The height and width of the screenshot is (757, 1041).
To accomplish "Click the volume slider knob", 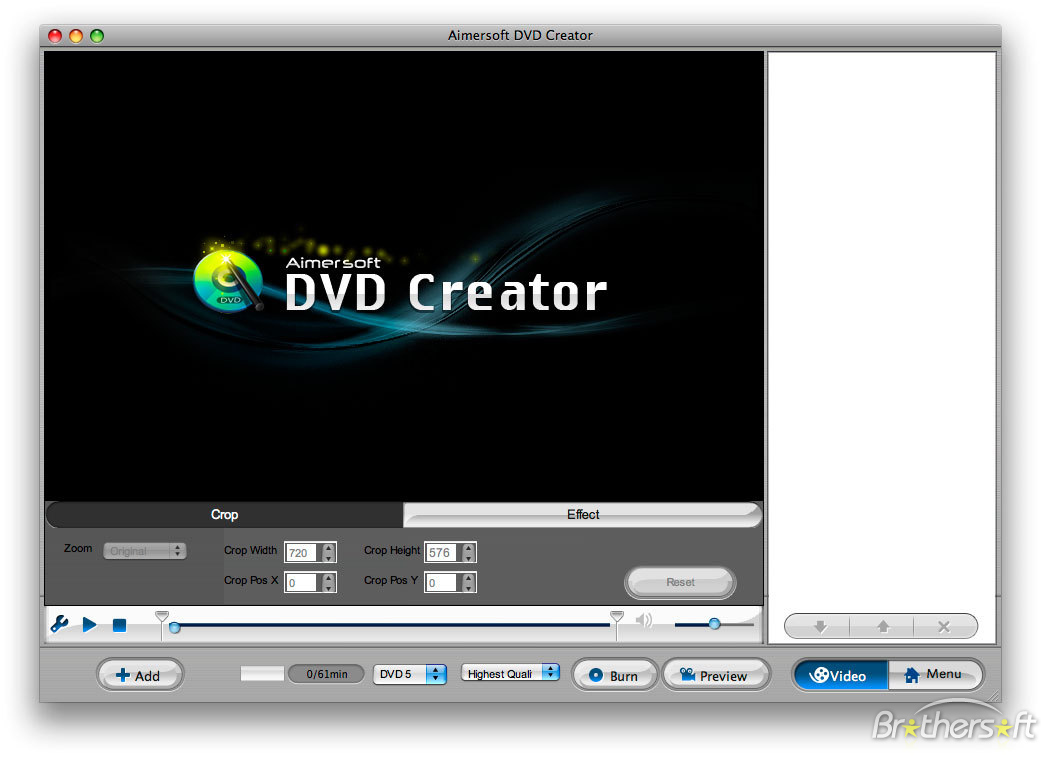I will coord(714,624).
